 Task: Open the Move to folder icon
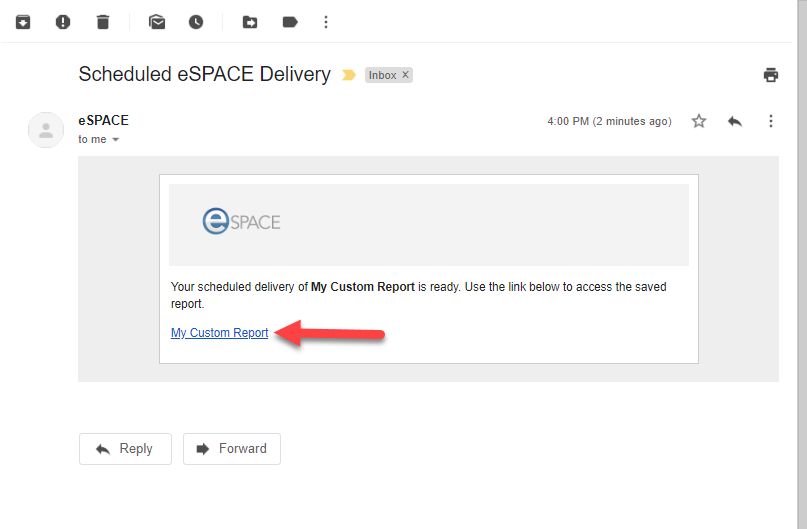250,22
